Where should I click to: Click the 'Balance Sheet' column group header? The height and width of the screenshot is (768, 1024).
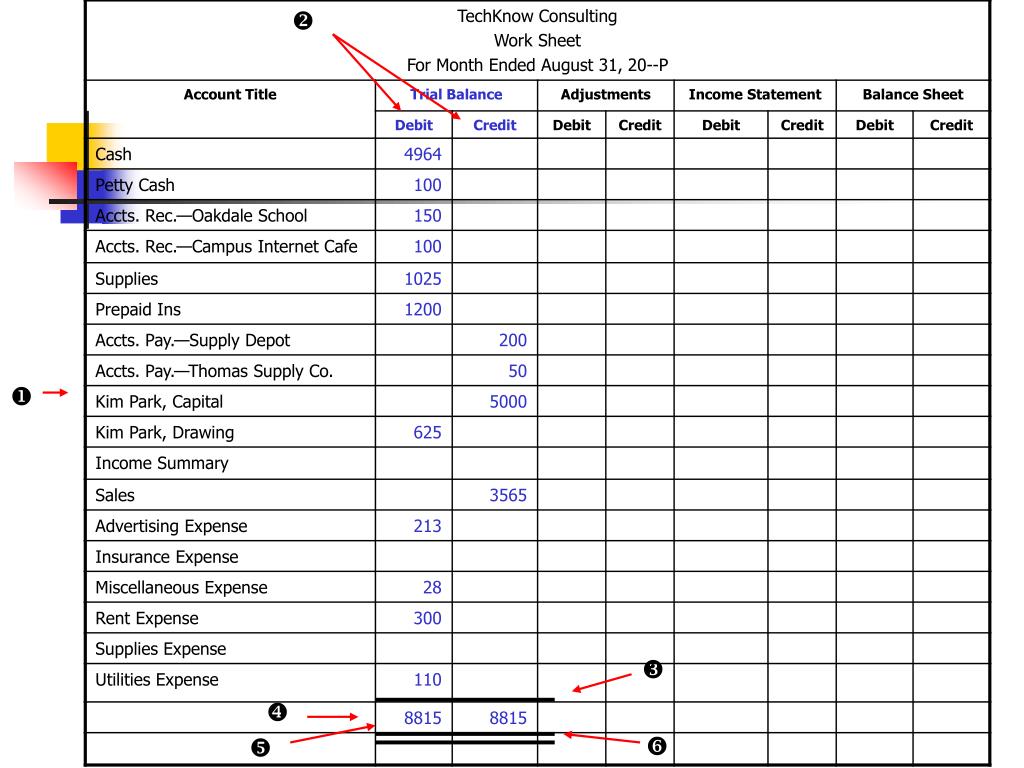click(x=913, y=95)
